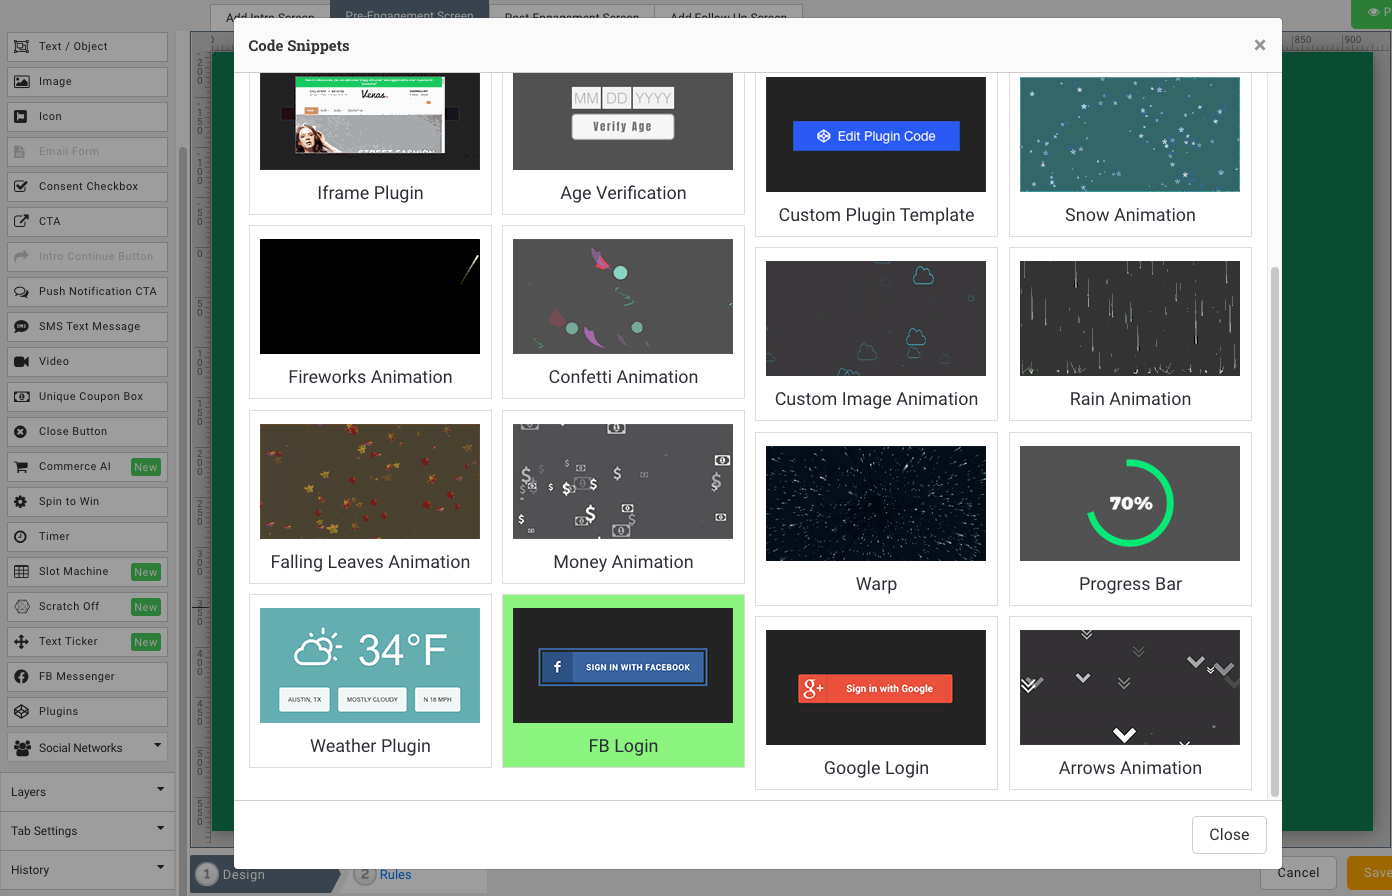Click the X to dismiss Code Snippets
Image resolution: width=1392 pixels, height=896 pixels.
[x=1259, y=45]
